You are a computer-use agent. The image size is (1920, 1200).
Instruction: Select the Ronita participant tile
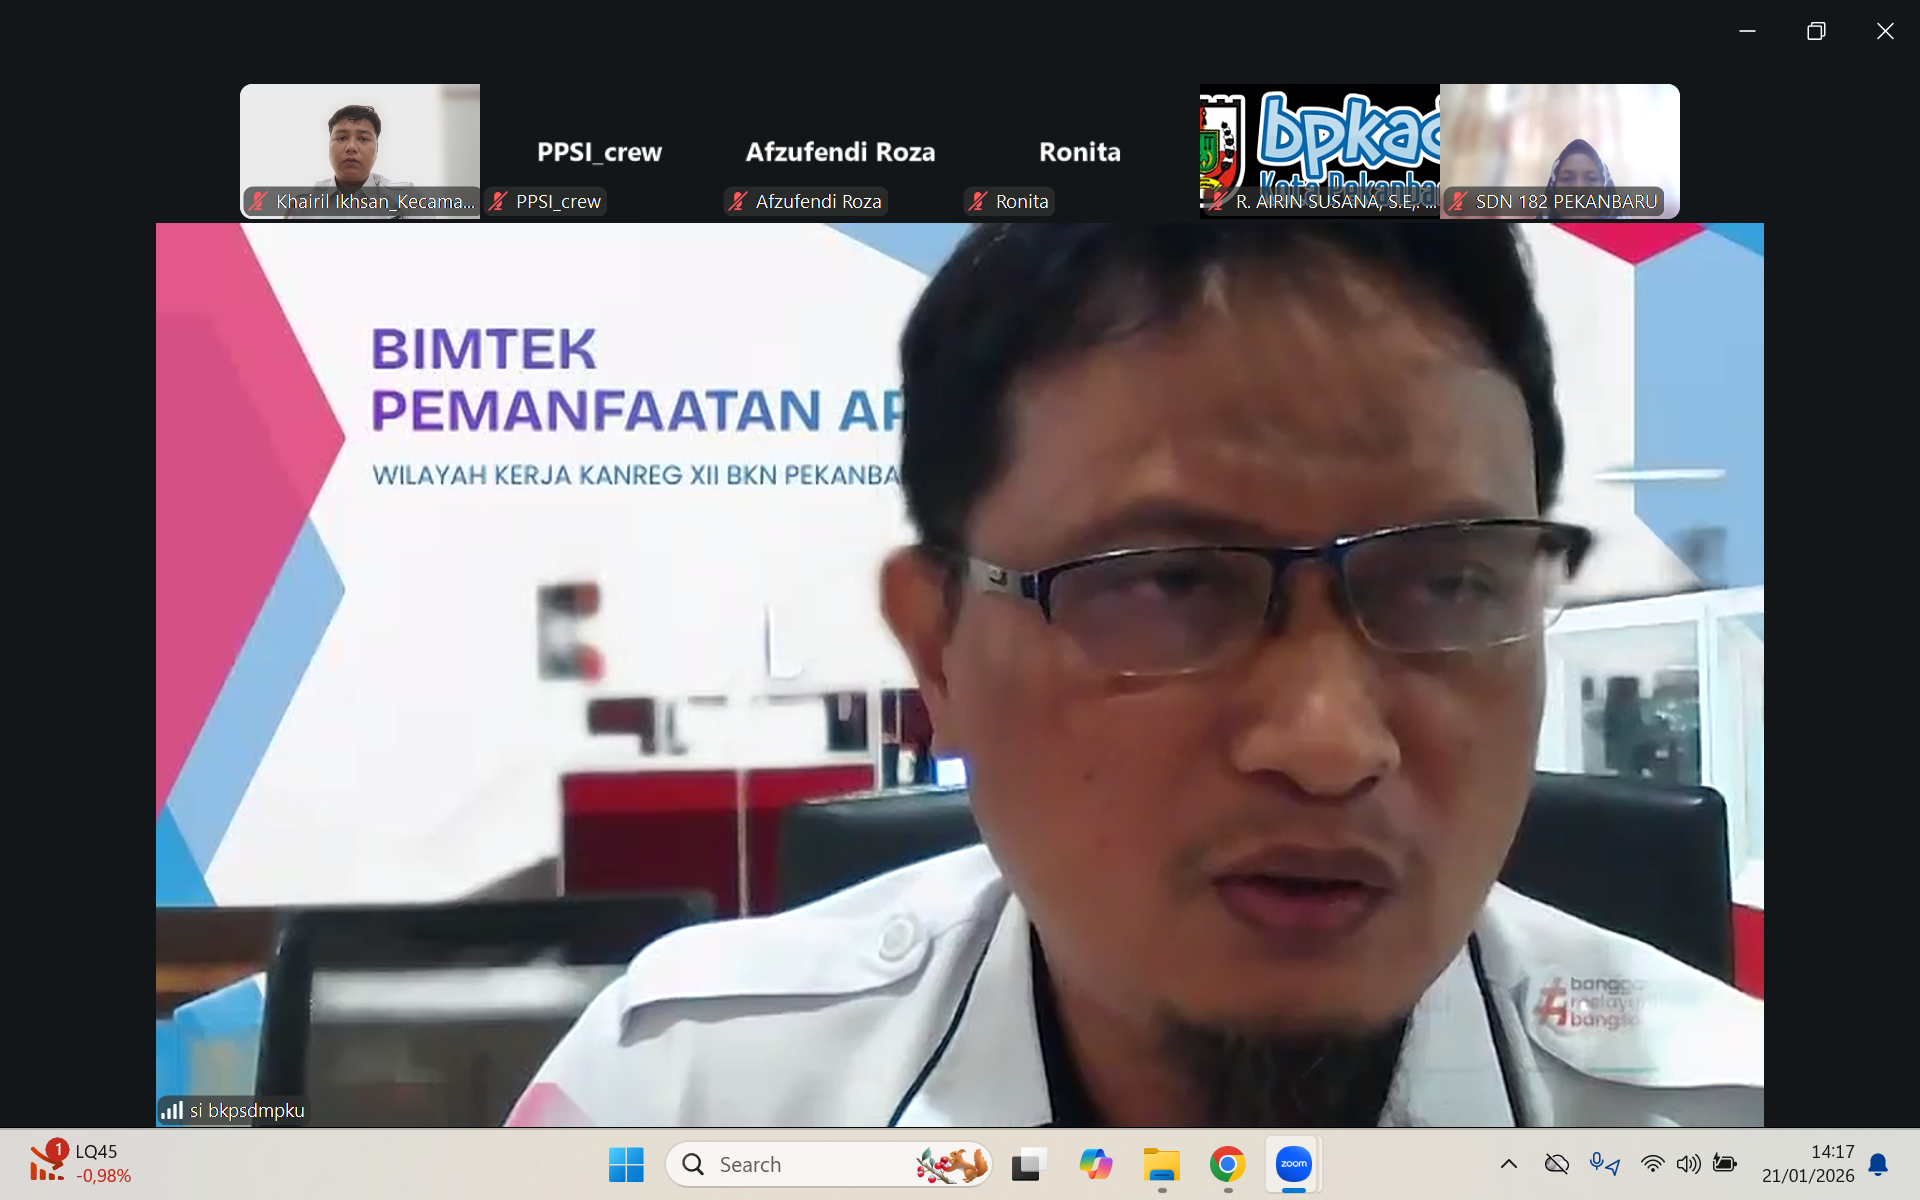tap(1080, 151)
